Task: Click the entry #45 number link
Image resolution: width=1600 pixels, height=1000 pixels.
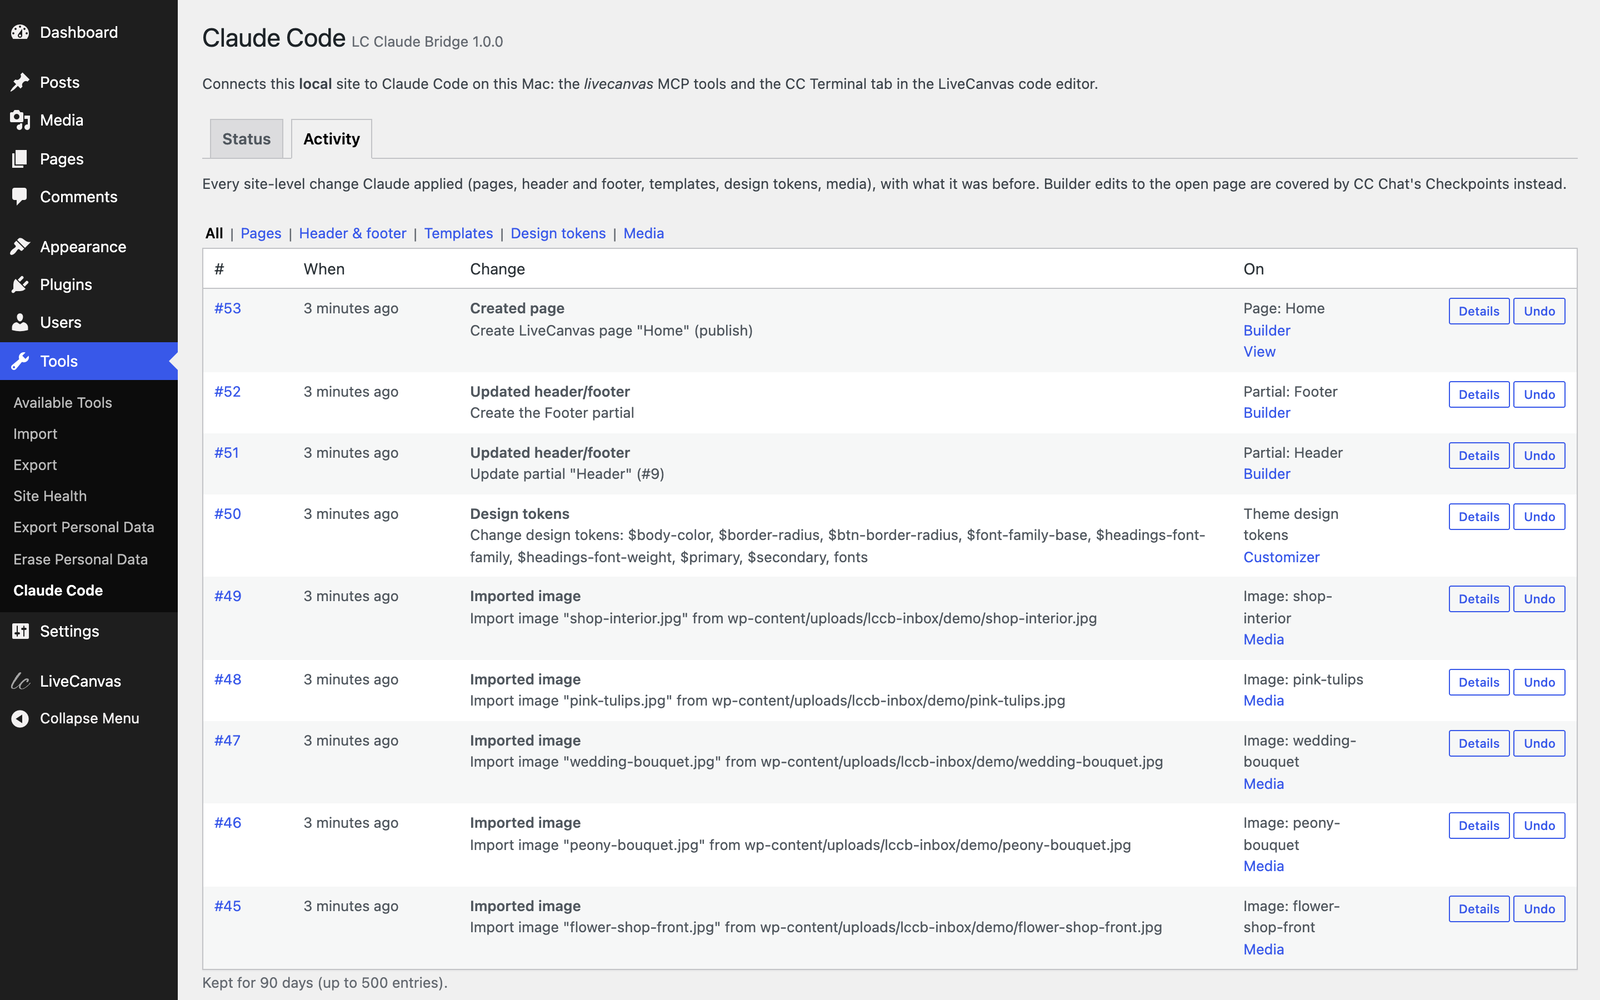Action: pos(228,906)
